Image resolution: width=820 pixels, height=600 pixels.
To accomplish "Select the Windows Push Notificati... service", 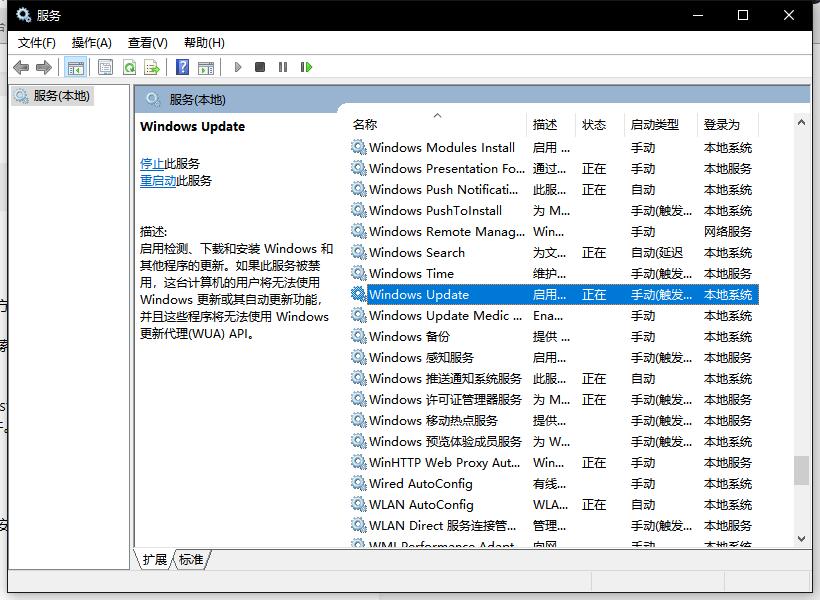I will point(554,189).
